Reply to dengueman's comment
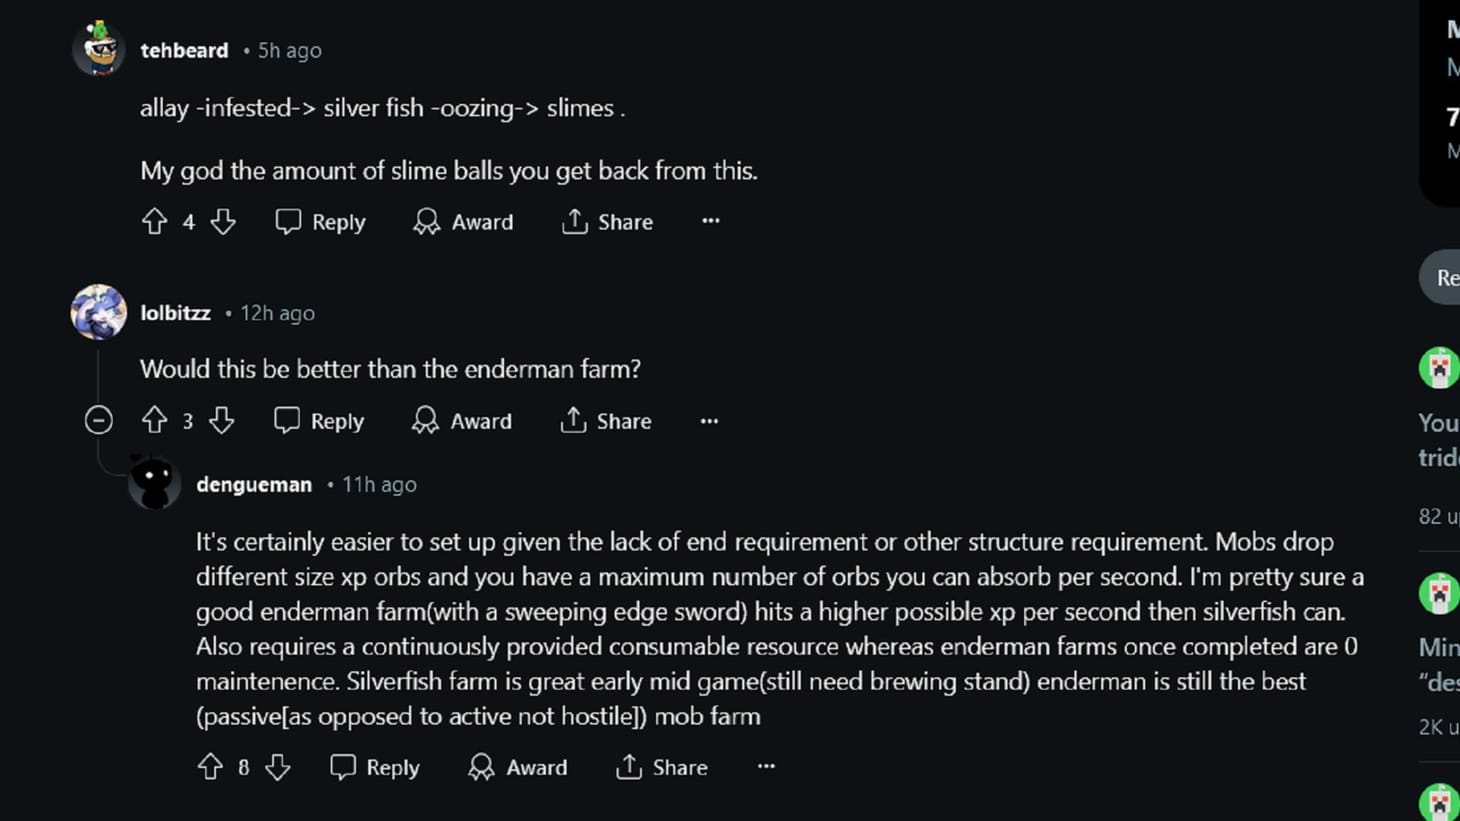Image resolution: width=1460 pixels, height=821 pixels. [x=374, y=767]
